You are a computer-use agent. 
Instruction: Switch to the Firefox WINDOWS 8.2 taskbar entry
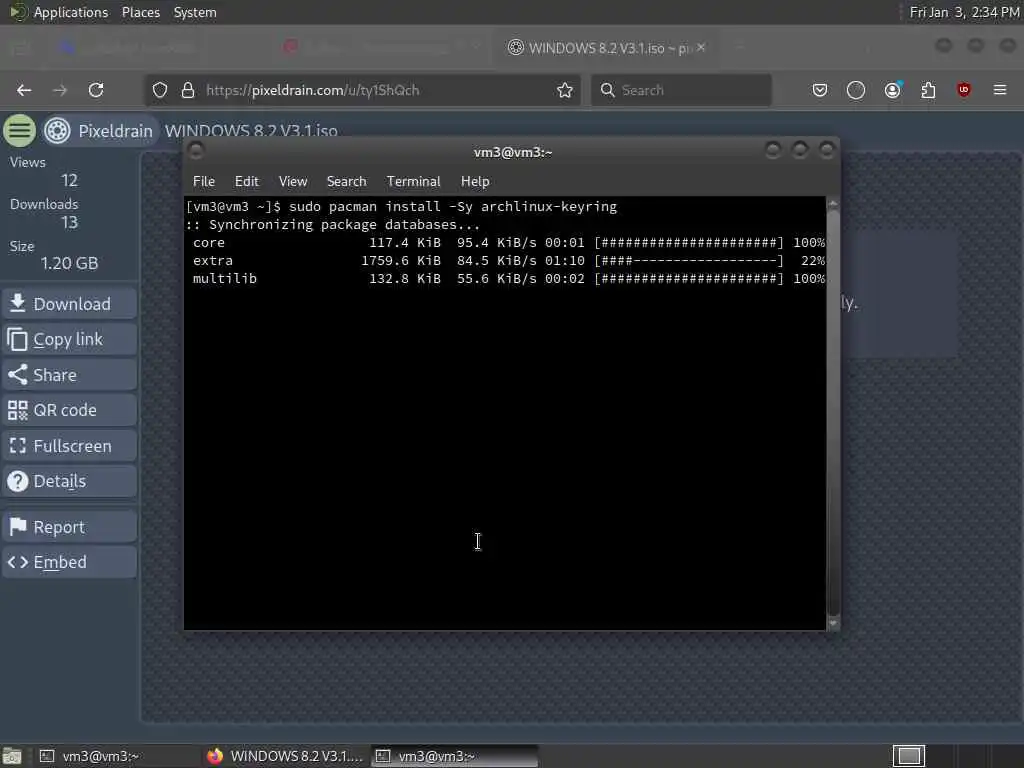[284, 756]
